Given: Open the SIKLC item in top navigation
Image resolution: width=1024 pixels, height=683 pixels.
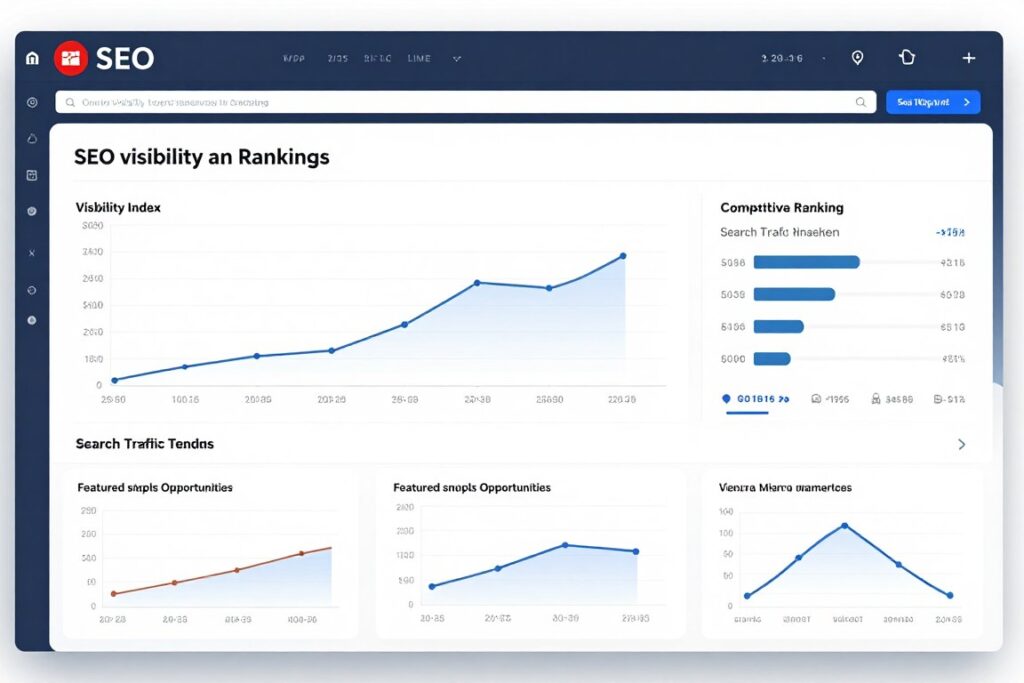Looking at the screenshot, I should [377, 58].
